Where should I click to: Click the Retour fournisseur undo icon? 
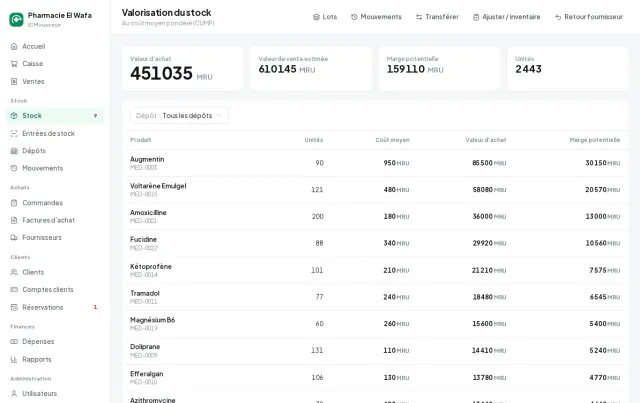point(558,17)
